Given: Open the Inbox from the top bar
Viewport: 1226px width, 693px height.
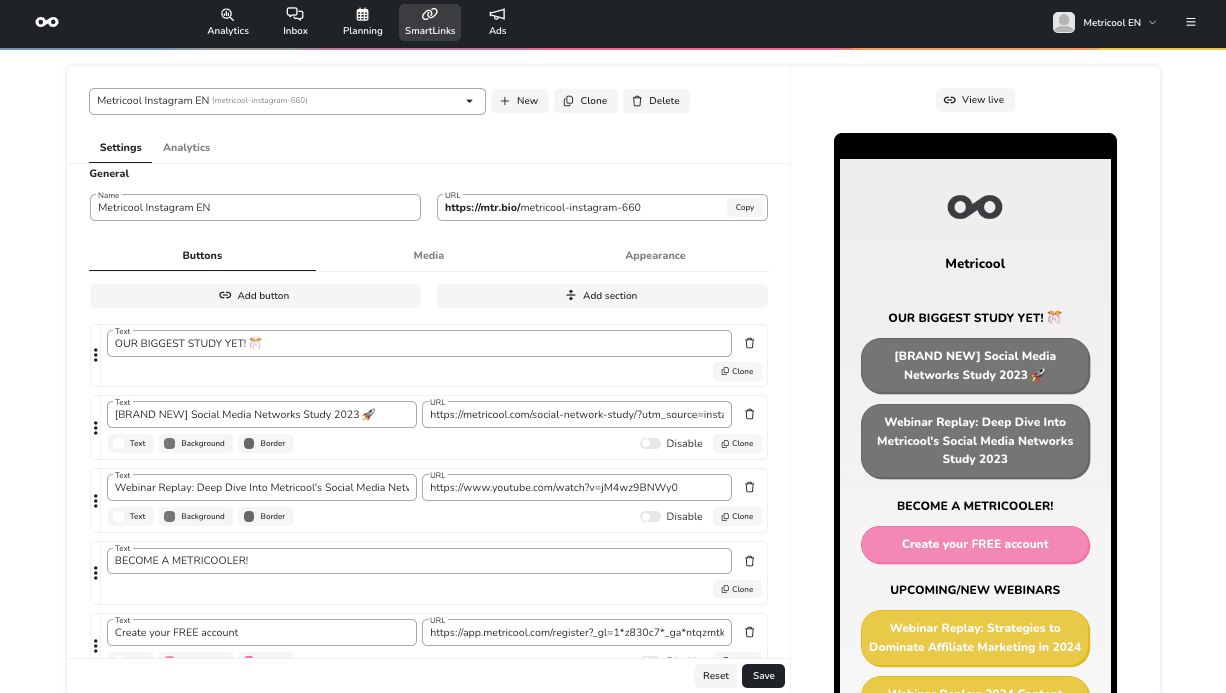Looking at the screenshot, I should tap(295, 21).
